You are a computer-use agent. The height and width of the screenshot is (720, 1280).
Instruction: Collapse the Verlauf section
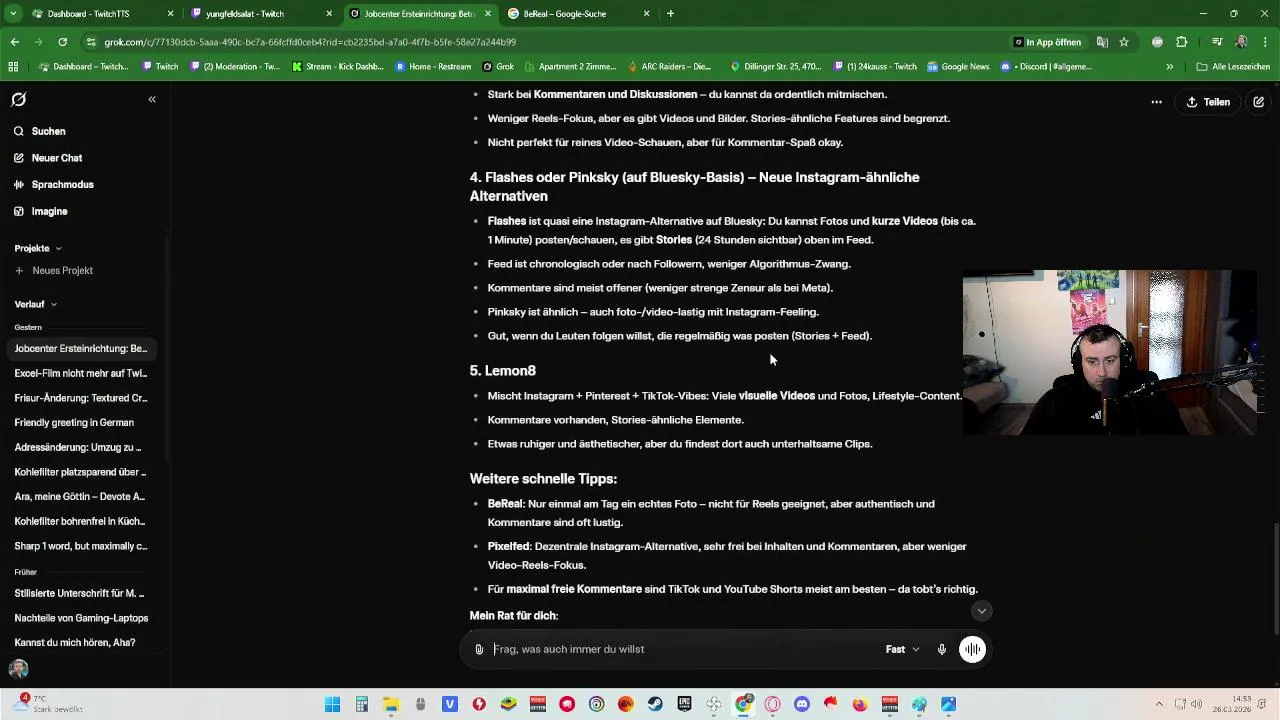(36, 304)
